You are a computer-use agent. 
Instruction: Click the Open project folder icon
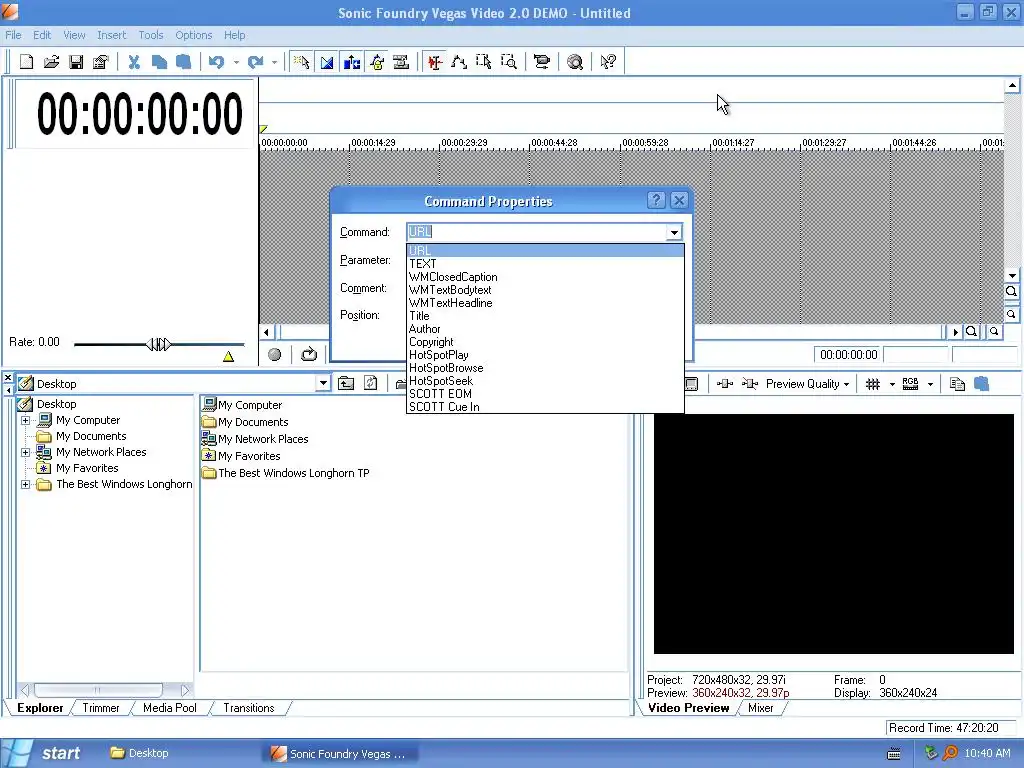click(x=52, y=62)
